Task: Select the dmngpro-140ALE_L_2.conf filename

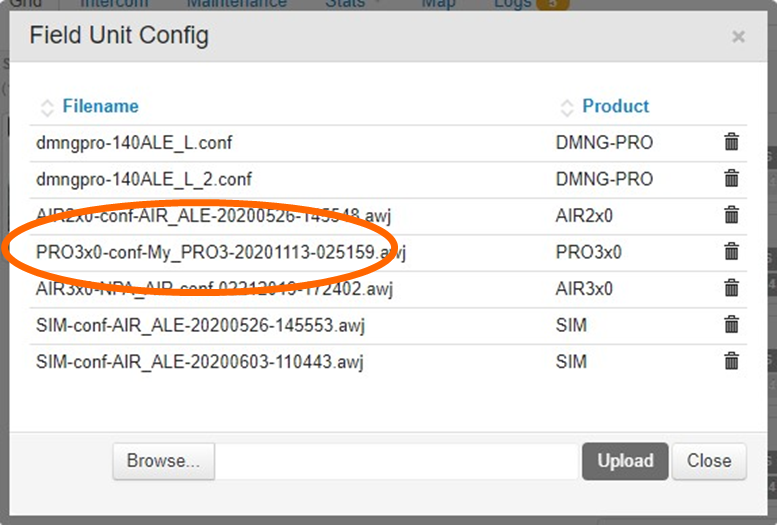Action: point(143,179)
